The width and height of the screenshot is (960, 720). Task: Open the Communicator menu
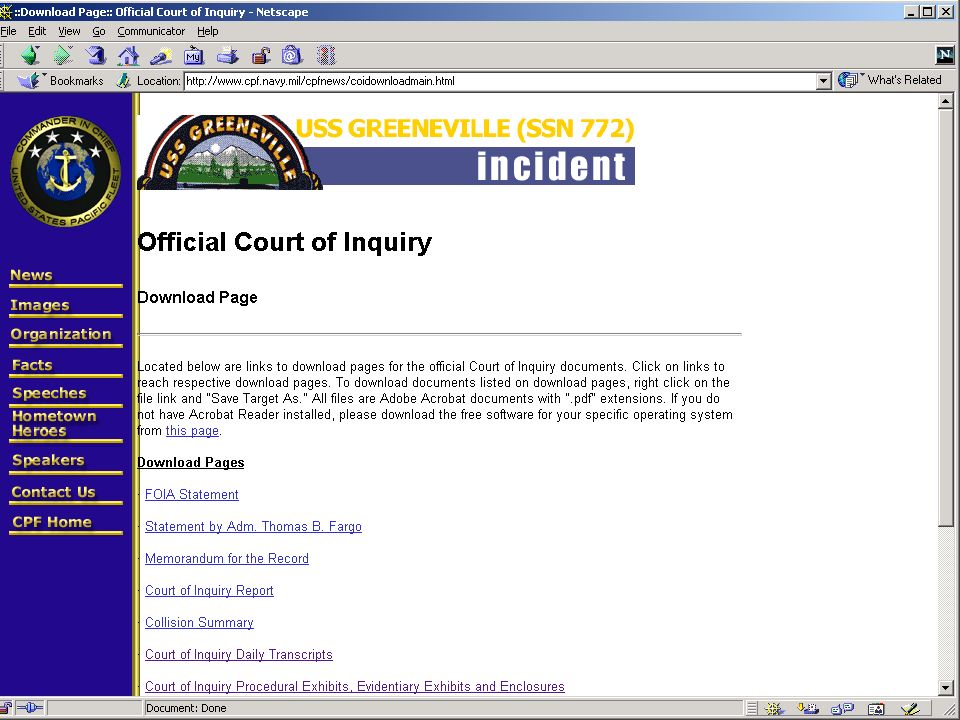point(151,31)
